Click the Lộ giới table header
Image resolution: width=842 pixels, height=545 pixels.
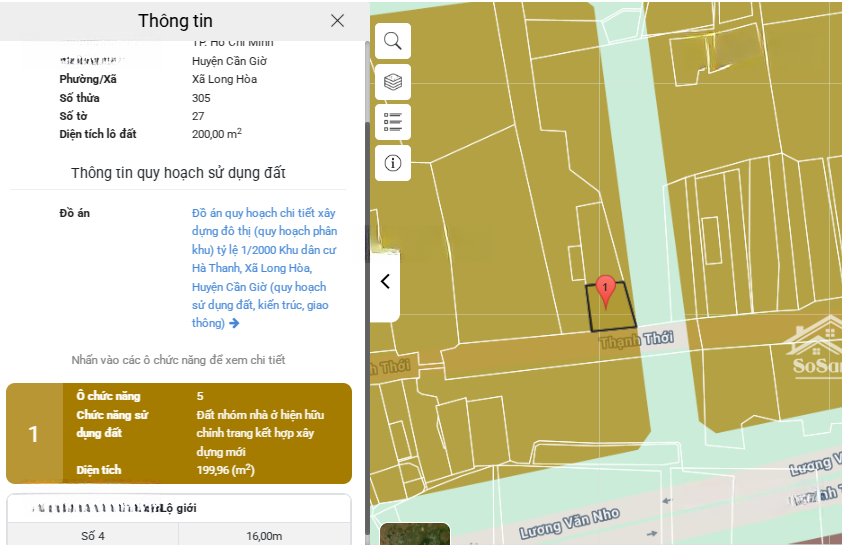(x=178, y=508)
